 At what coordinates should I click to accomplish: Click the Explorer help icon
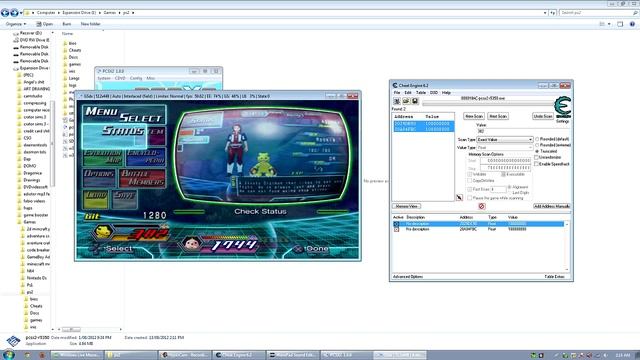(x=632, y=24)
